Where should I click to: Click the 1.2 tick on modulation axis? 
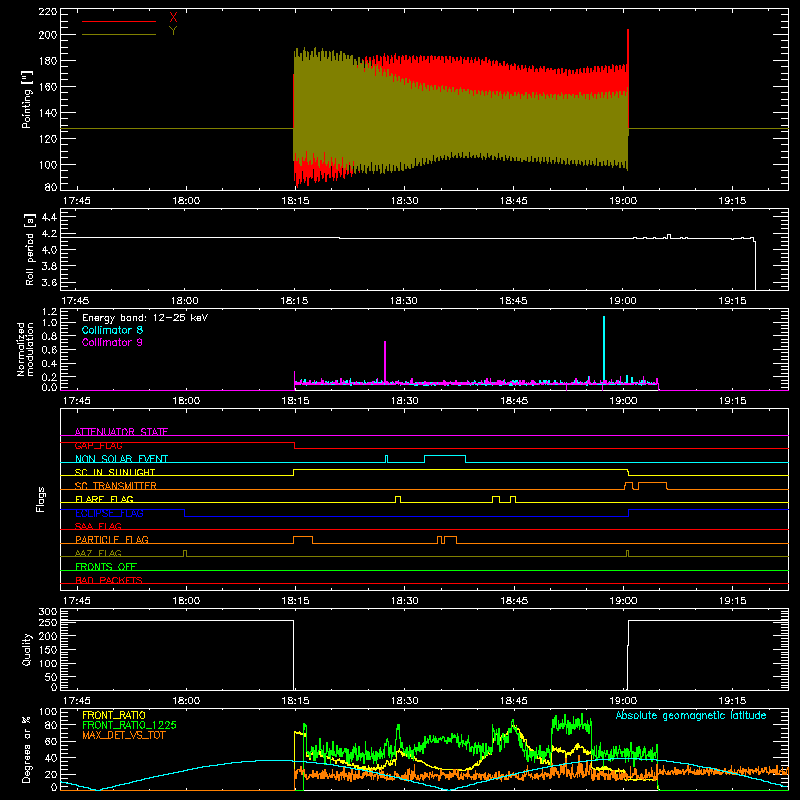tap(49, 312)
